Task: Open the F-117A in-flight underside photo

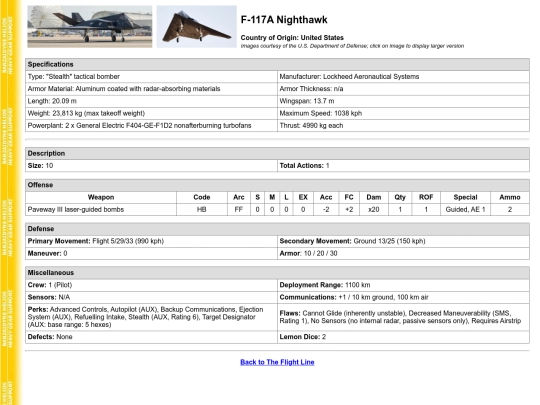Action: [197, 27]
